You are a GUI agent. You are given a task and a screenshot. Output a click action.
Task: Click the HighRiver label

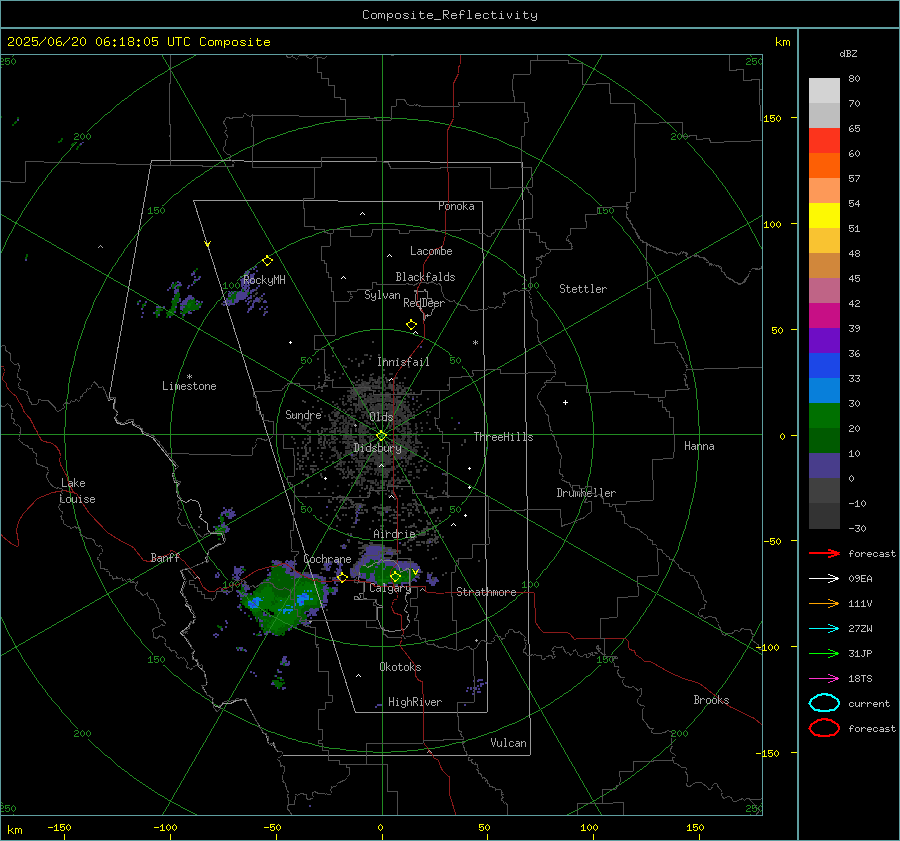(415, 702)
